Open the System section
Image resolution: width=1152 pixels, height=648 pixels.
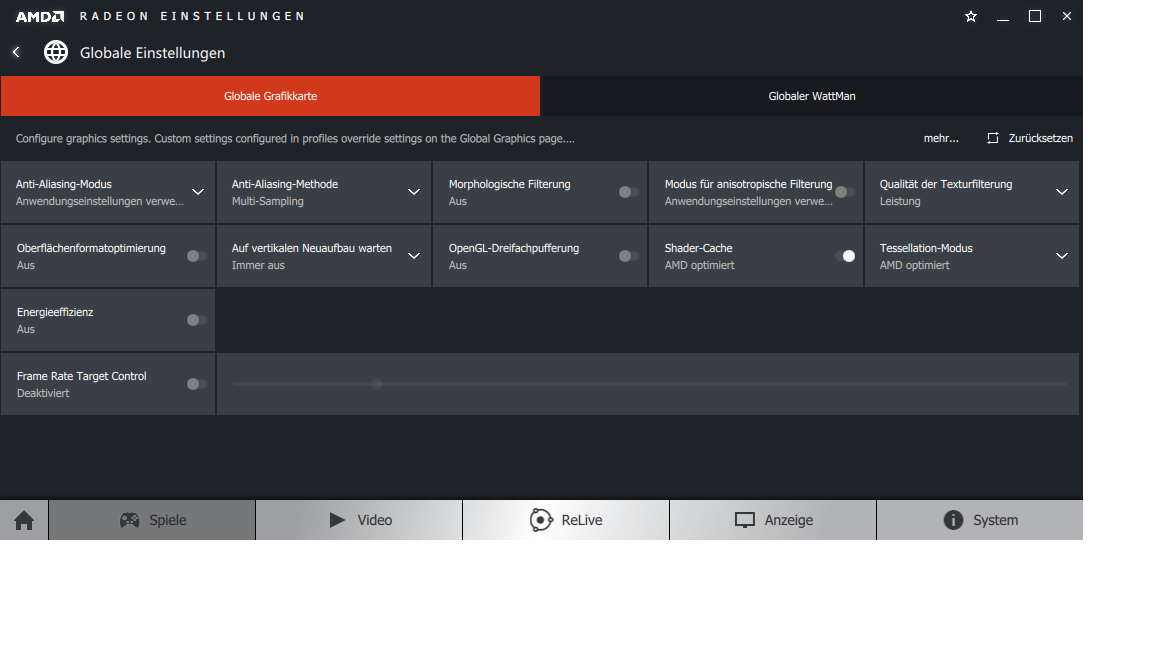[x=980, y=520]
